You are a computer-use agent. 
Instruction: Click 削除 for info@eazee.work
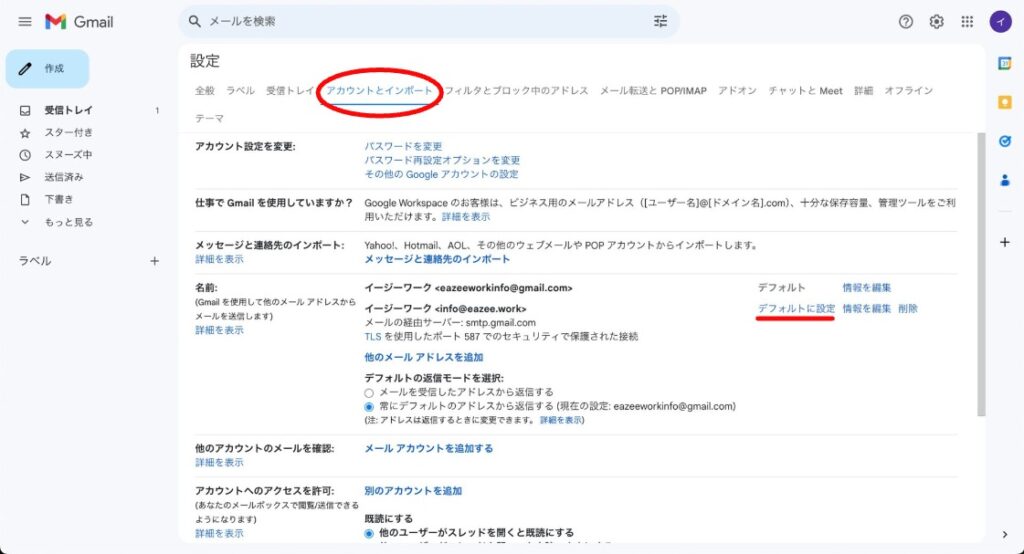(x=908, y=308)
